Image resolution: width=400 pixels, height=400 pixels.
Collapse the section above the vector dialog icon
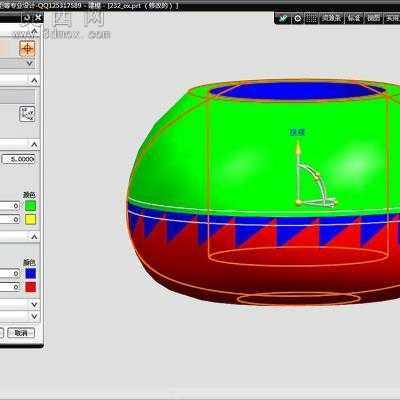[x=34, y=80]
